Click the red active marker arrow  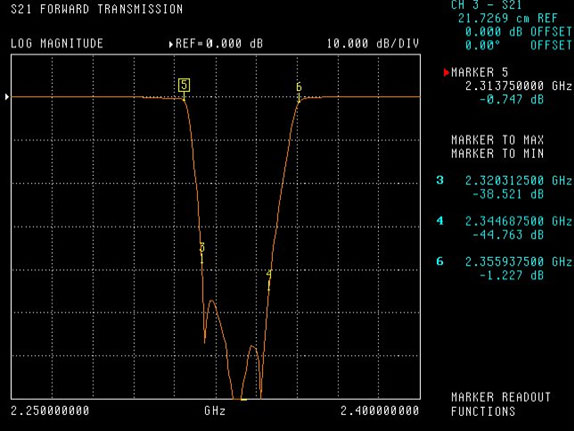(446, 72)
